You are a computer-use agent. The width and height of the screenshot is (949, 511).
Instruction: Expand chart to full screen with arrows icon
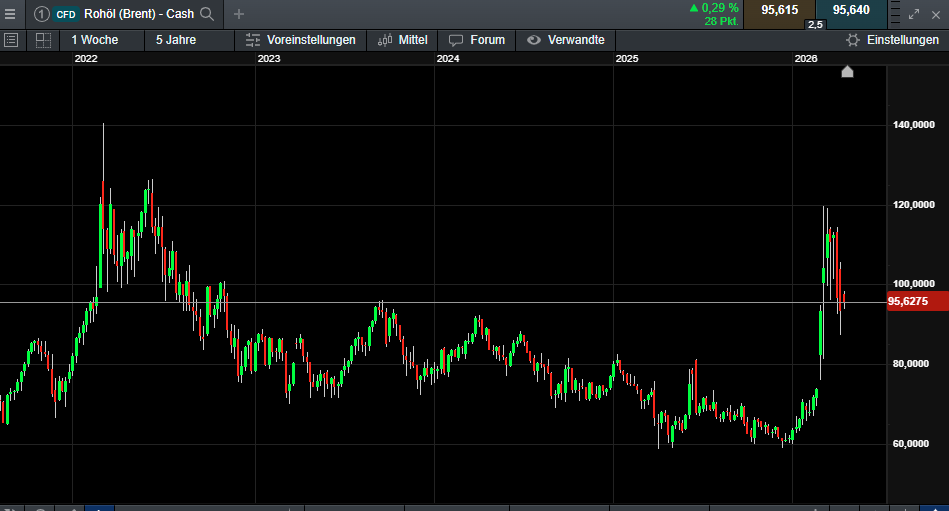tap(914, 14)
